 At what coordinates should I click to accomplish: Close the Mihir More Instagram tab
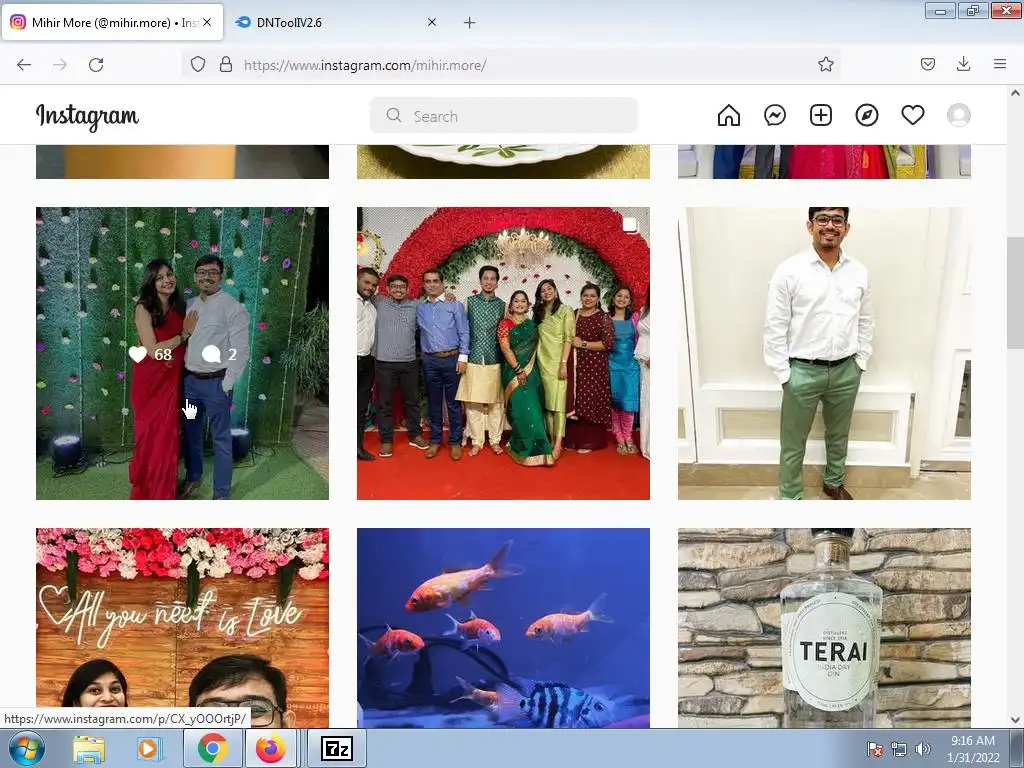coord(207,22)
